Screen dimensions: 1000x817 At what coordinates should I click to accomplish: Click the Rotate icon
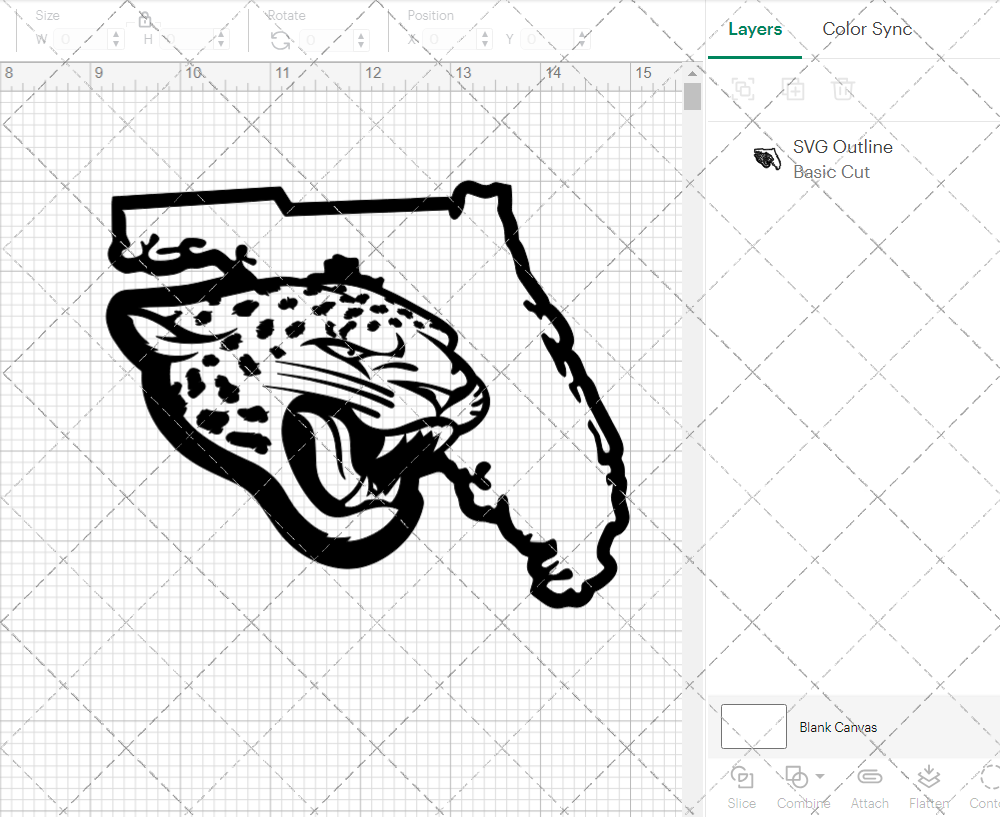[x=281, y=40]
